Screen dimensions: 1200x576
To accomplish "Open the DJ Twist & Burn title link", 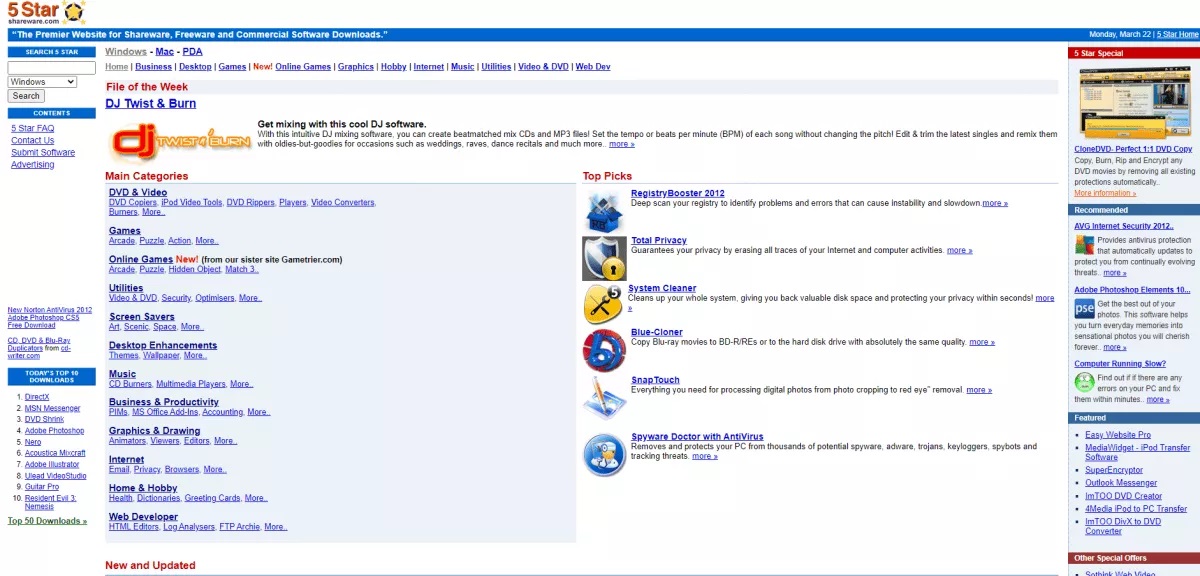I will click(x=151, y=103).
